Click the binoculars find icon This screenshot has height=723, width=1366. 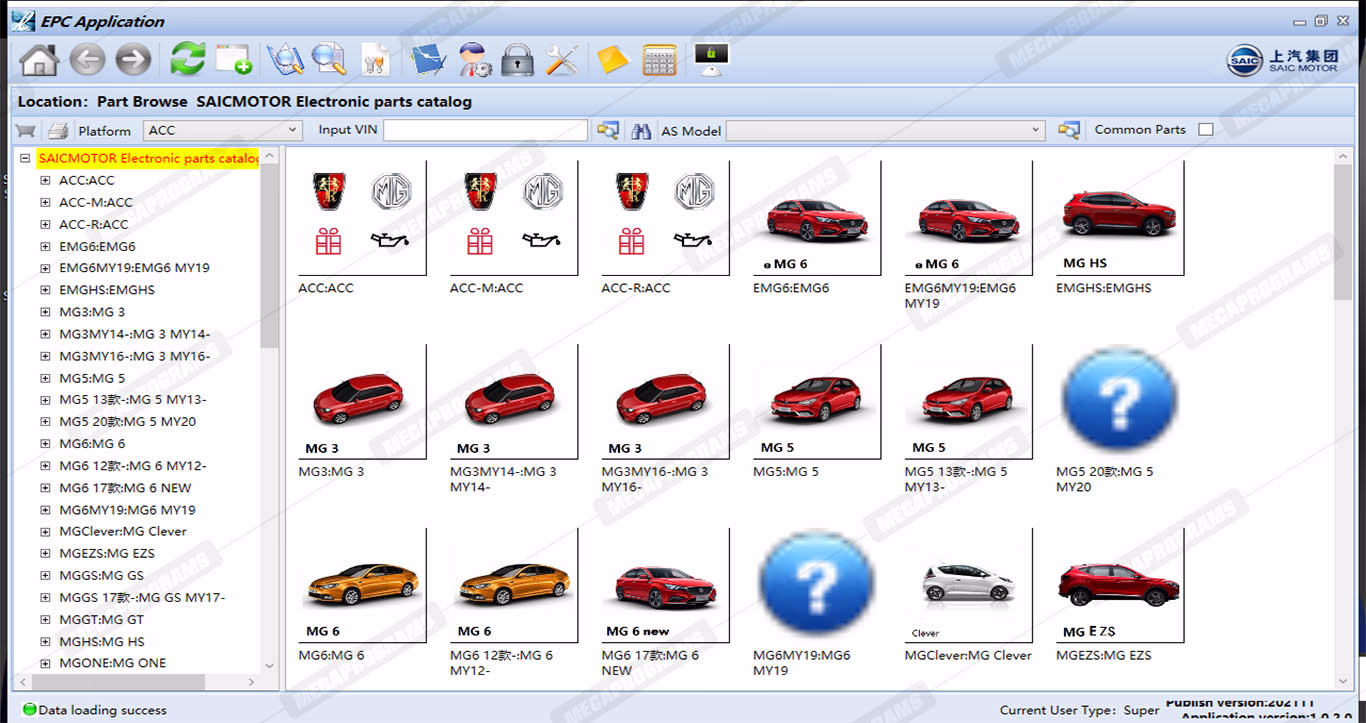coord(642,130)
